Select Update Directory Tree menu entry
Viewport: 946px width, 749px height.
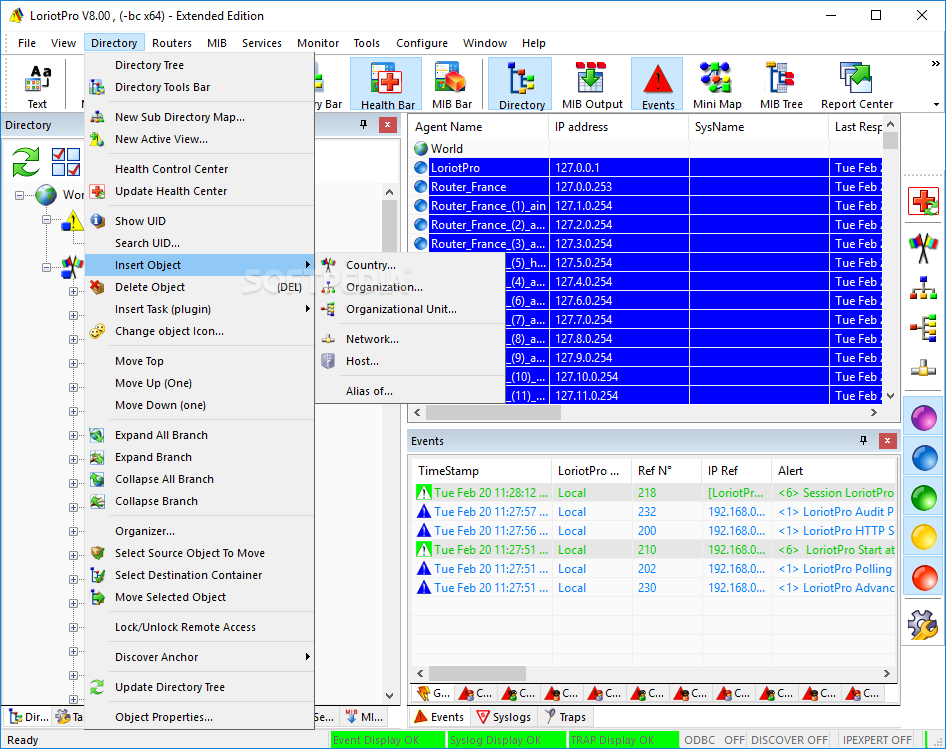200,687
